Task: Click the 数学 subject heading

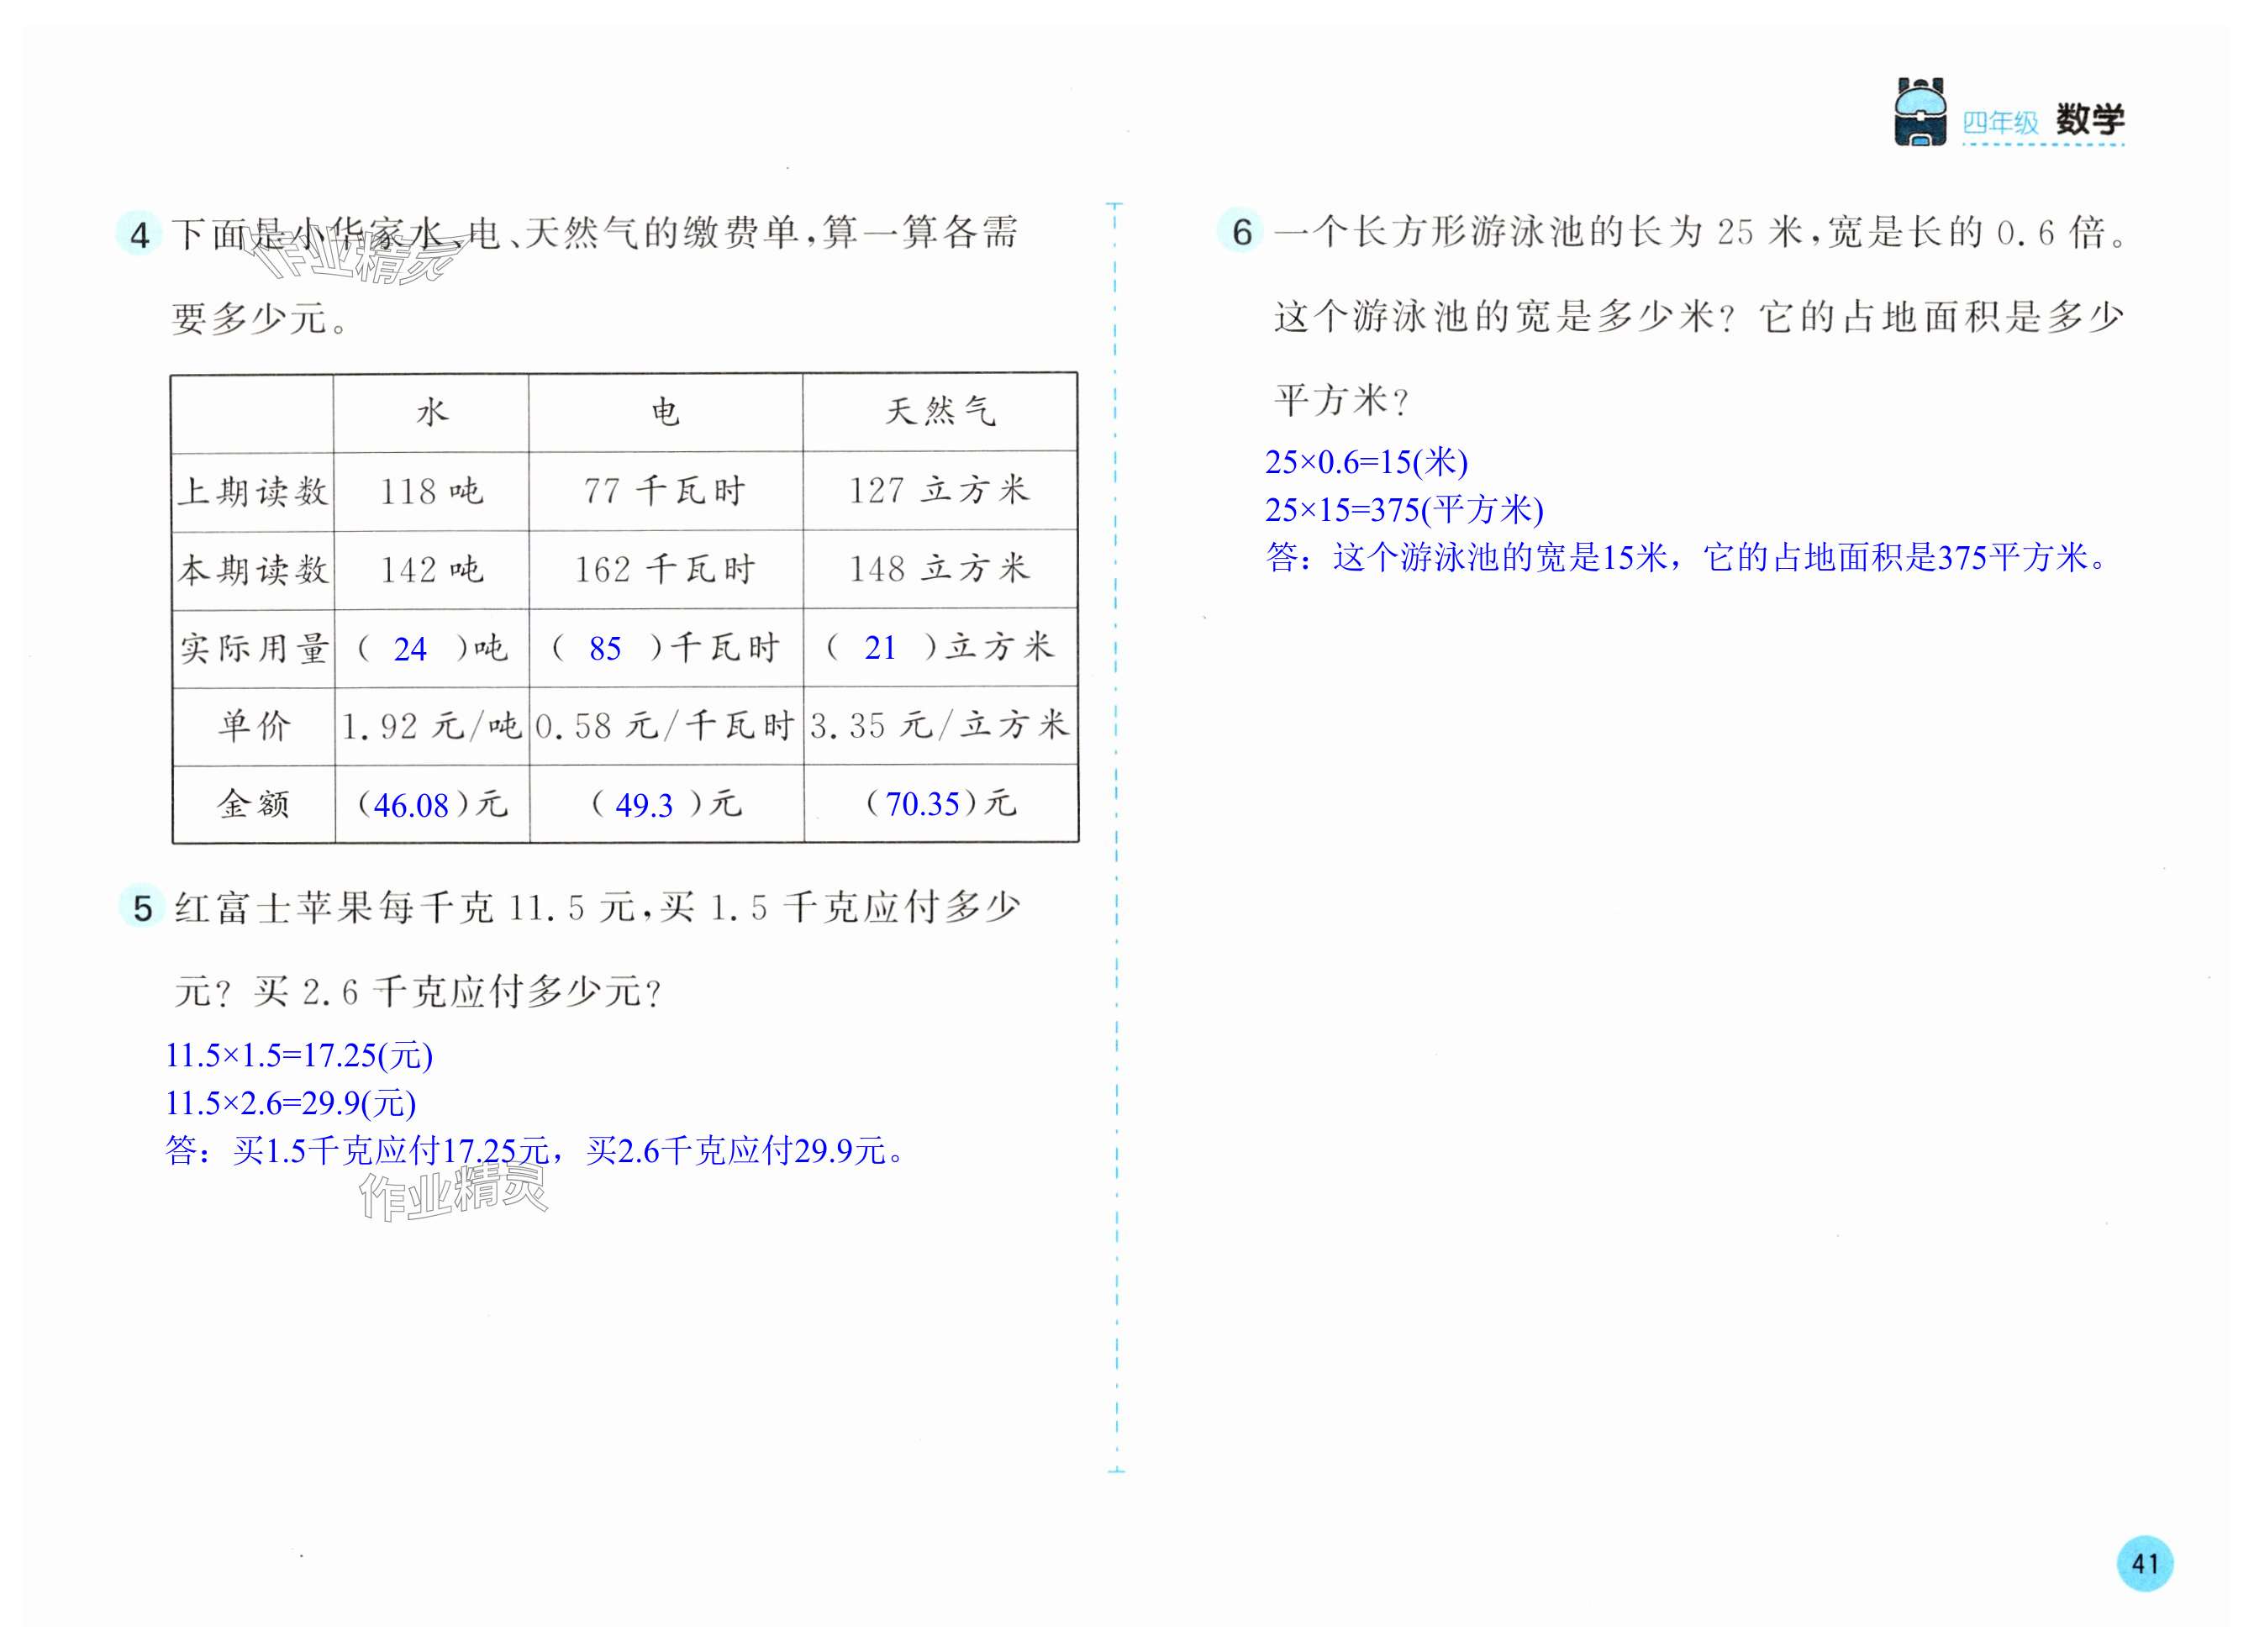Action: (2090, 120)
